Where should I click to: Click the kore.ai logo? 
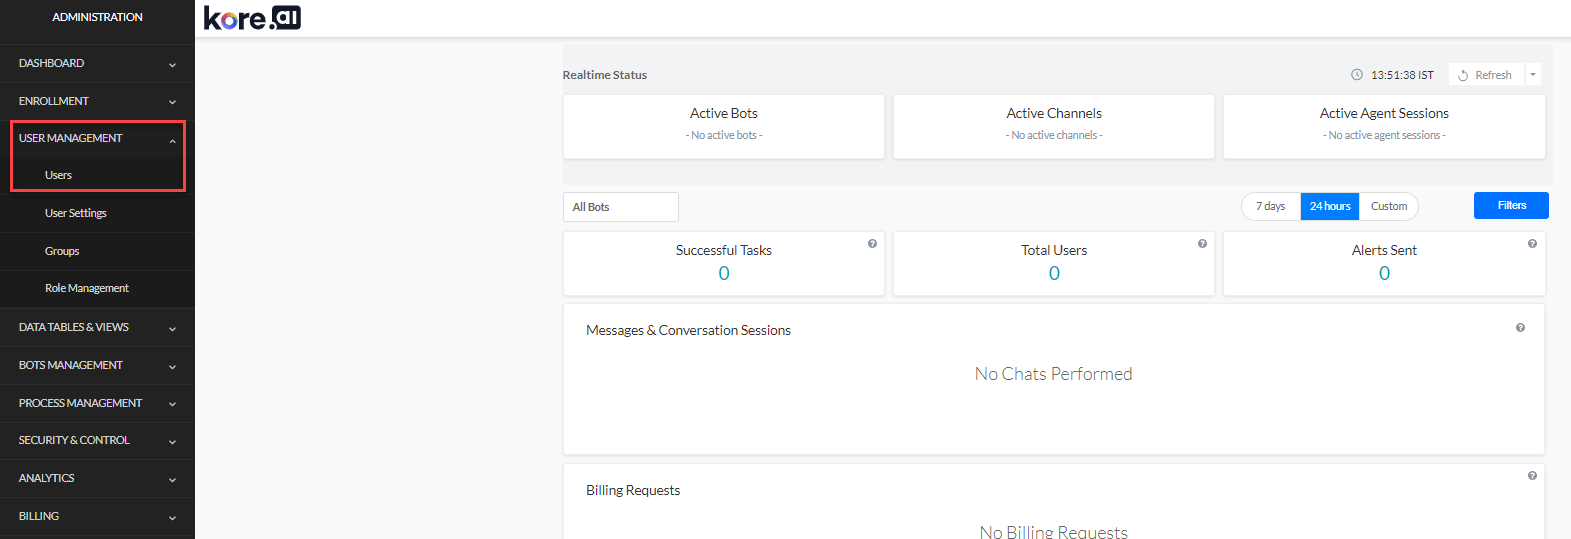pyautogui.click(x=252, y=18)
